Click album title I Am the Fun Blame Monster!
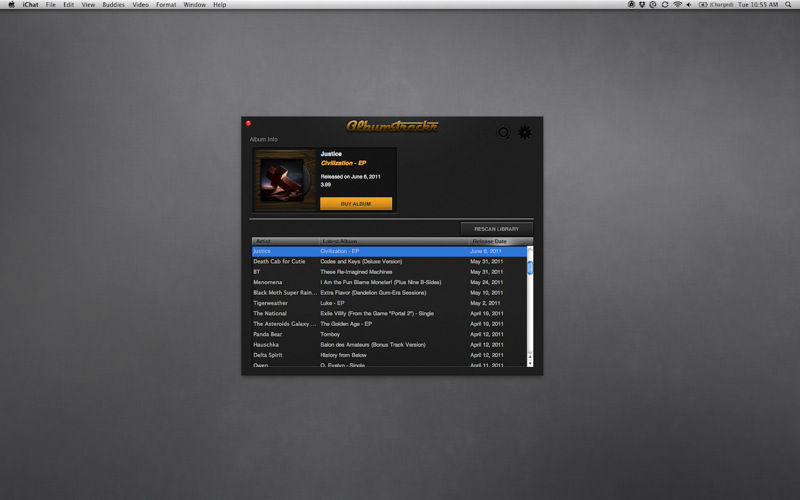This screenshot has width=800, height=500. (x=381, y=282)
